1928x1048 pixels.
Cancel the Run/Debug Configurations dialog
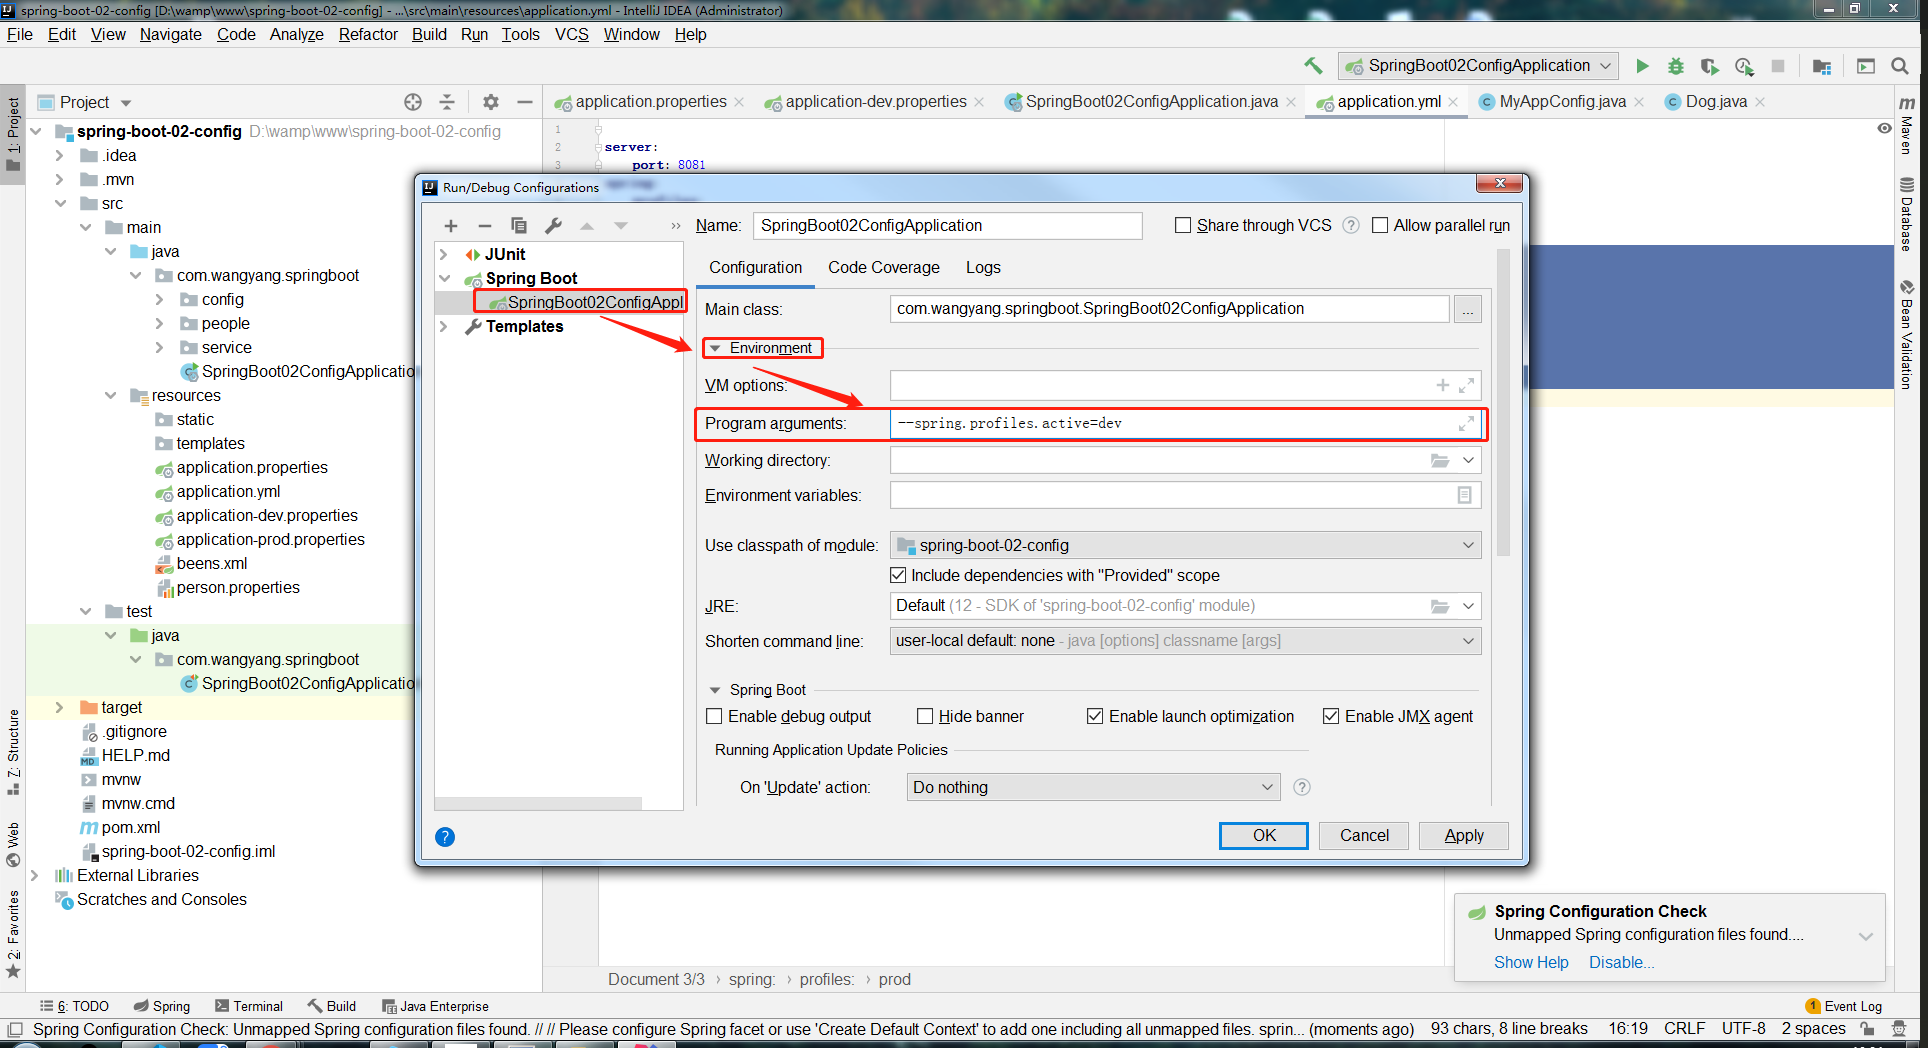coord(1364,836)
